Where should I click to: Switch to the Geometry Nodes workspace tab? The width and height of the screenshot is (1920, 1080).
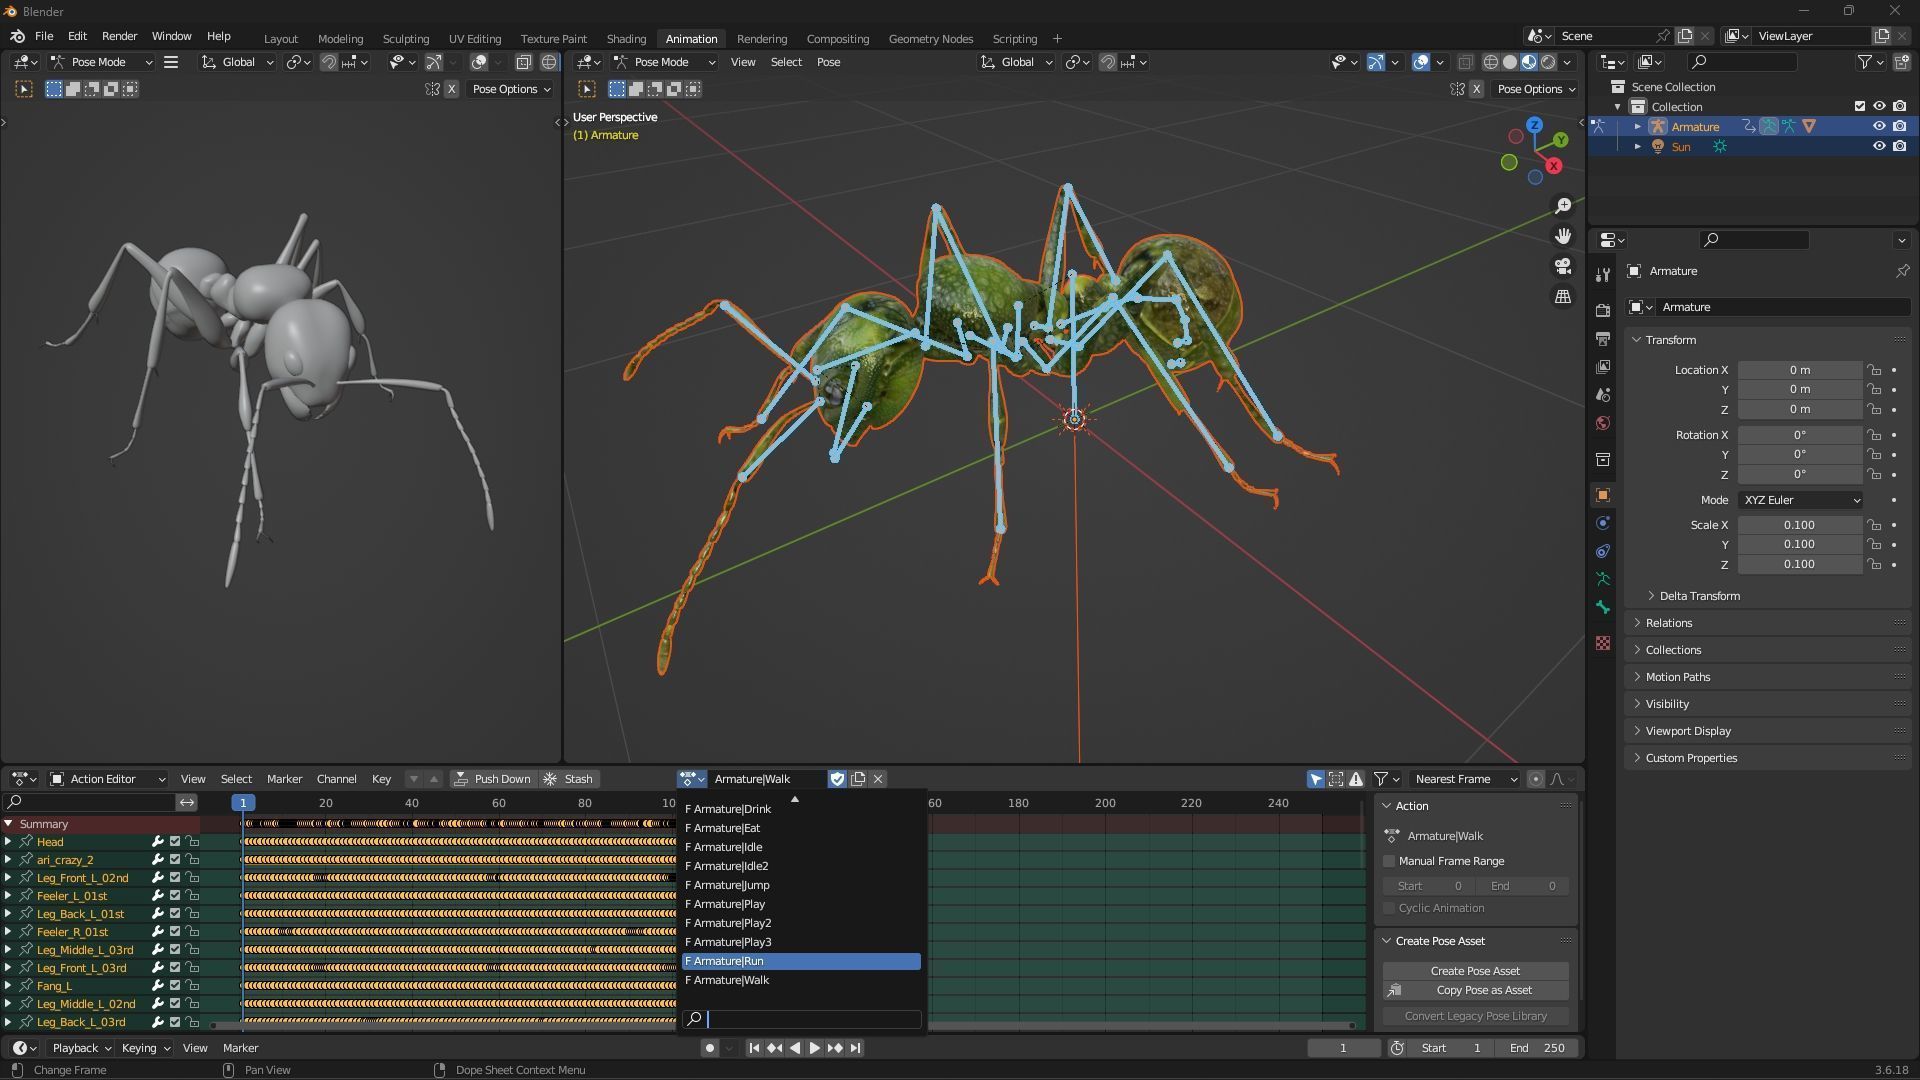coord(930,38)
